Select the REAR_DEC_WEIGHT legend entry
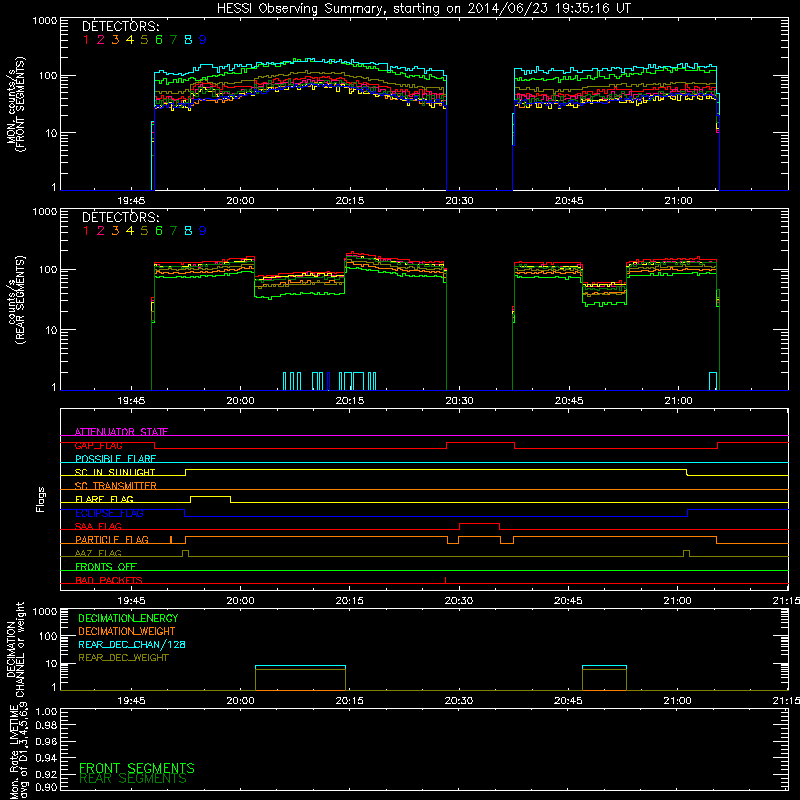Viewport: 800px width, 800px height. point(123,658)
